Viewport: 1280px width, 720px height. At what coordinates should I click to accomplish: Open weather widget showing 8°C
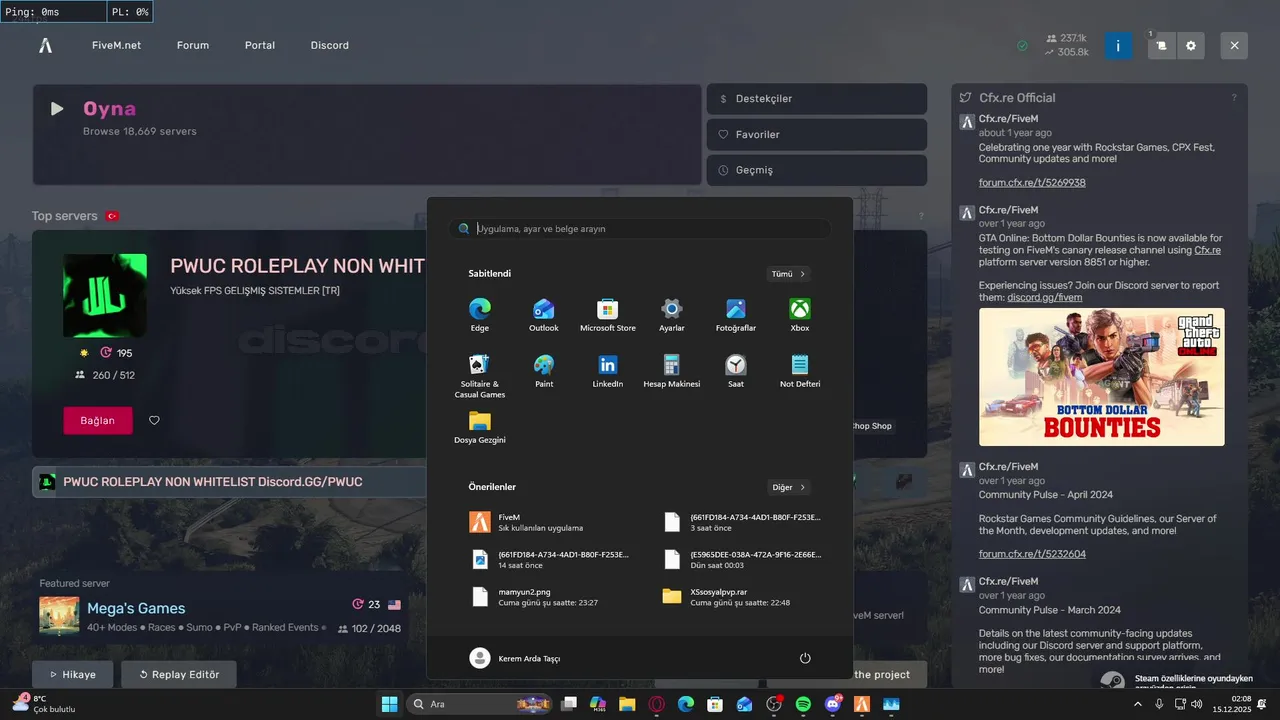tap(43, 704)
